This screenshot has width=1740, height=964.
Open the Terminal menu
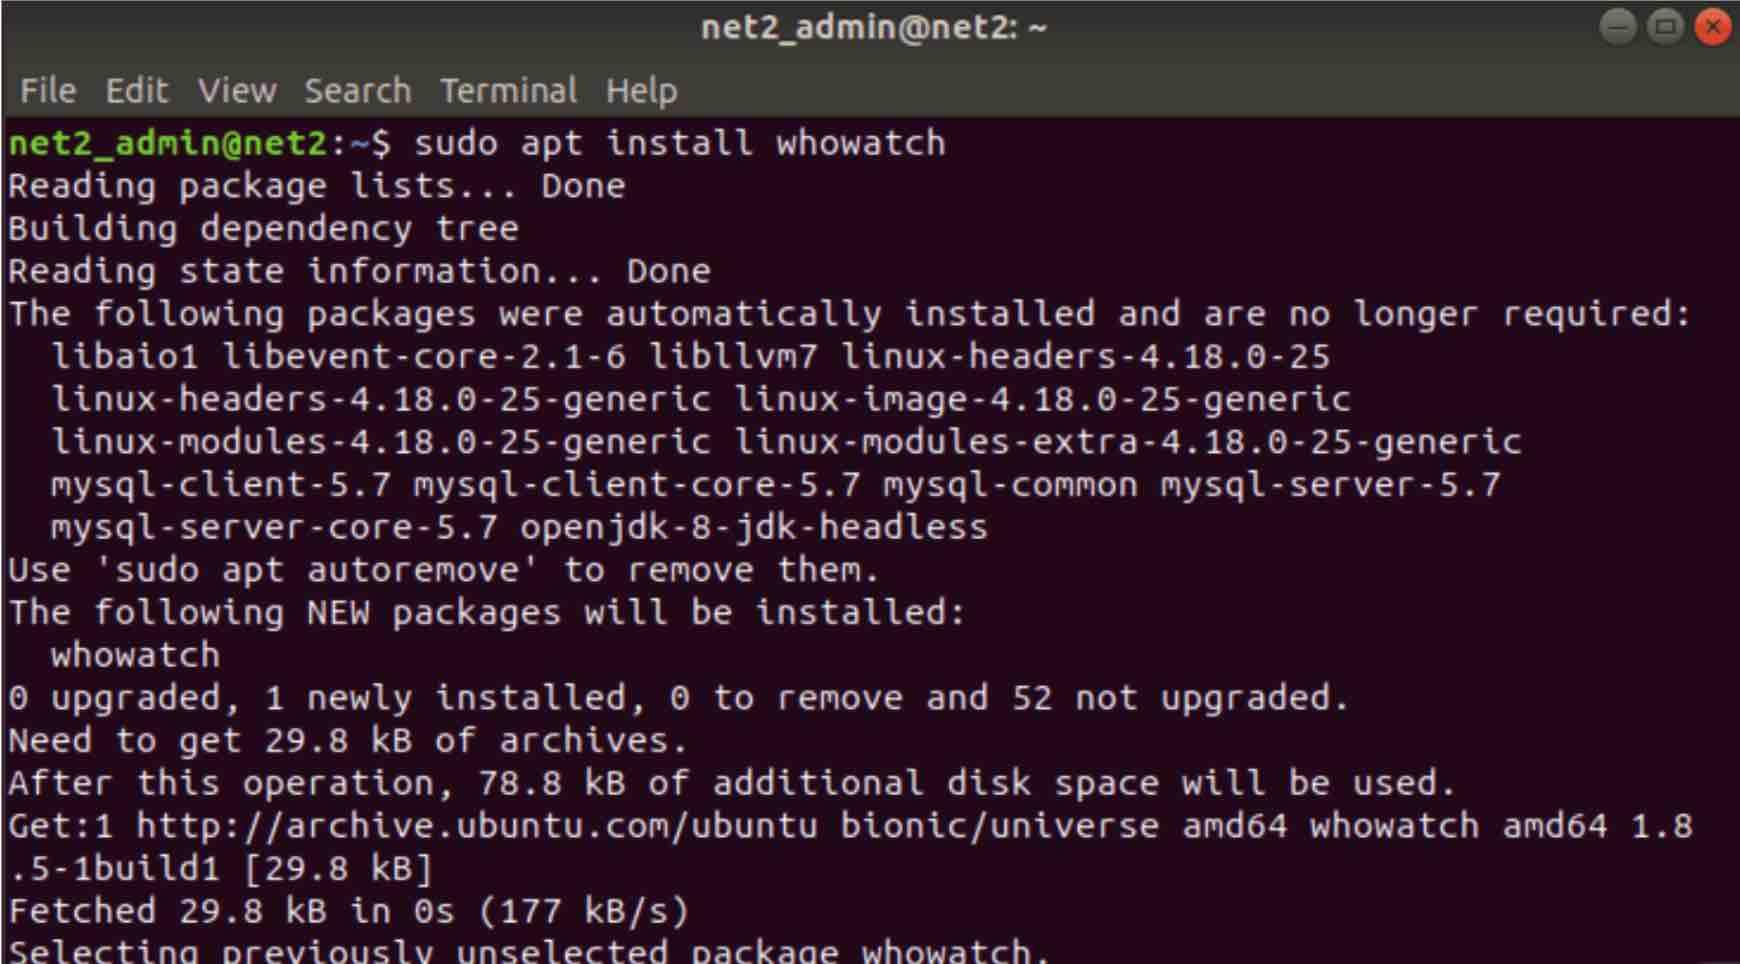509,91
